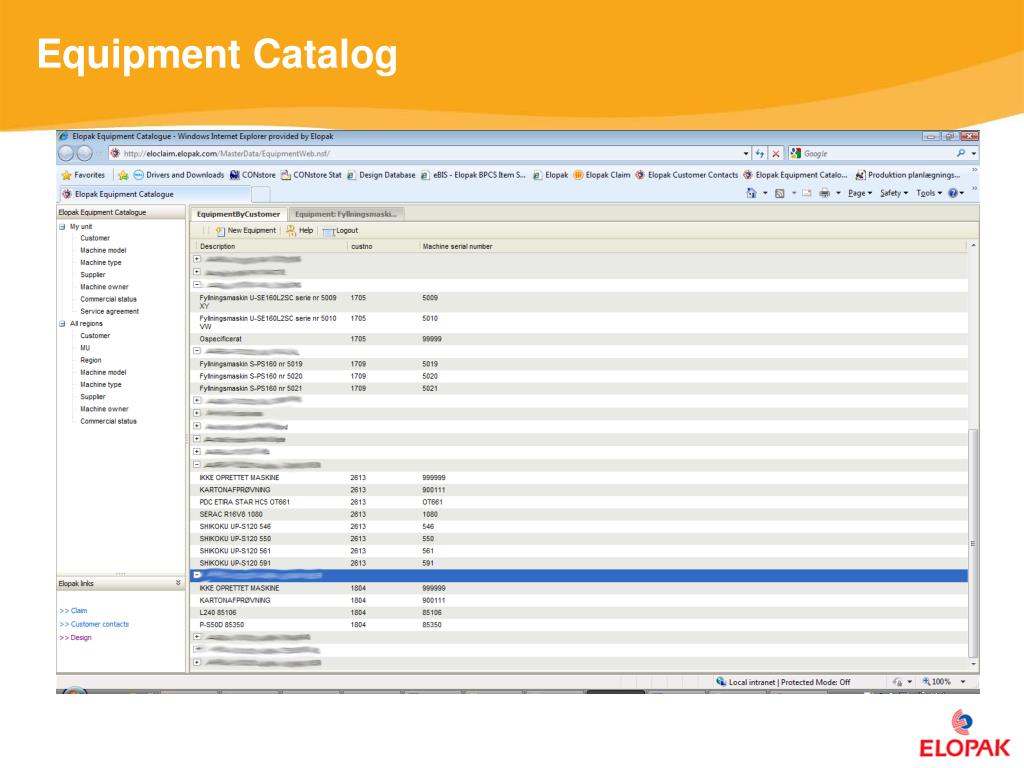The width and height of the screenshot is (1024, 768).
Task: Click the blue Help question icon
Action: (953, 193)
